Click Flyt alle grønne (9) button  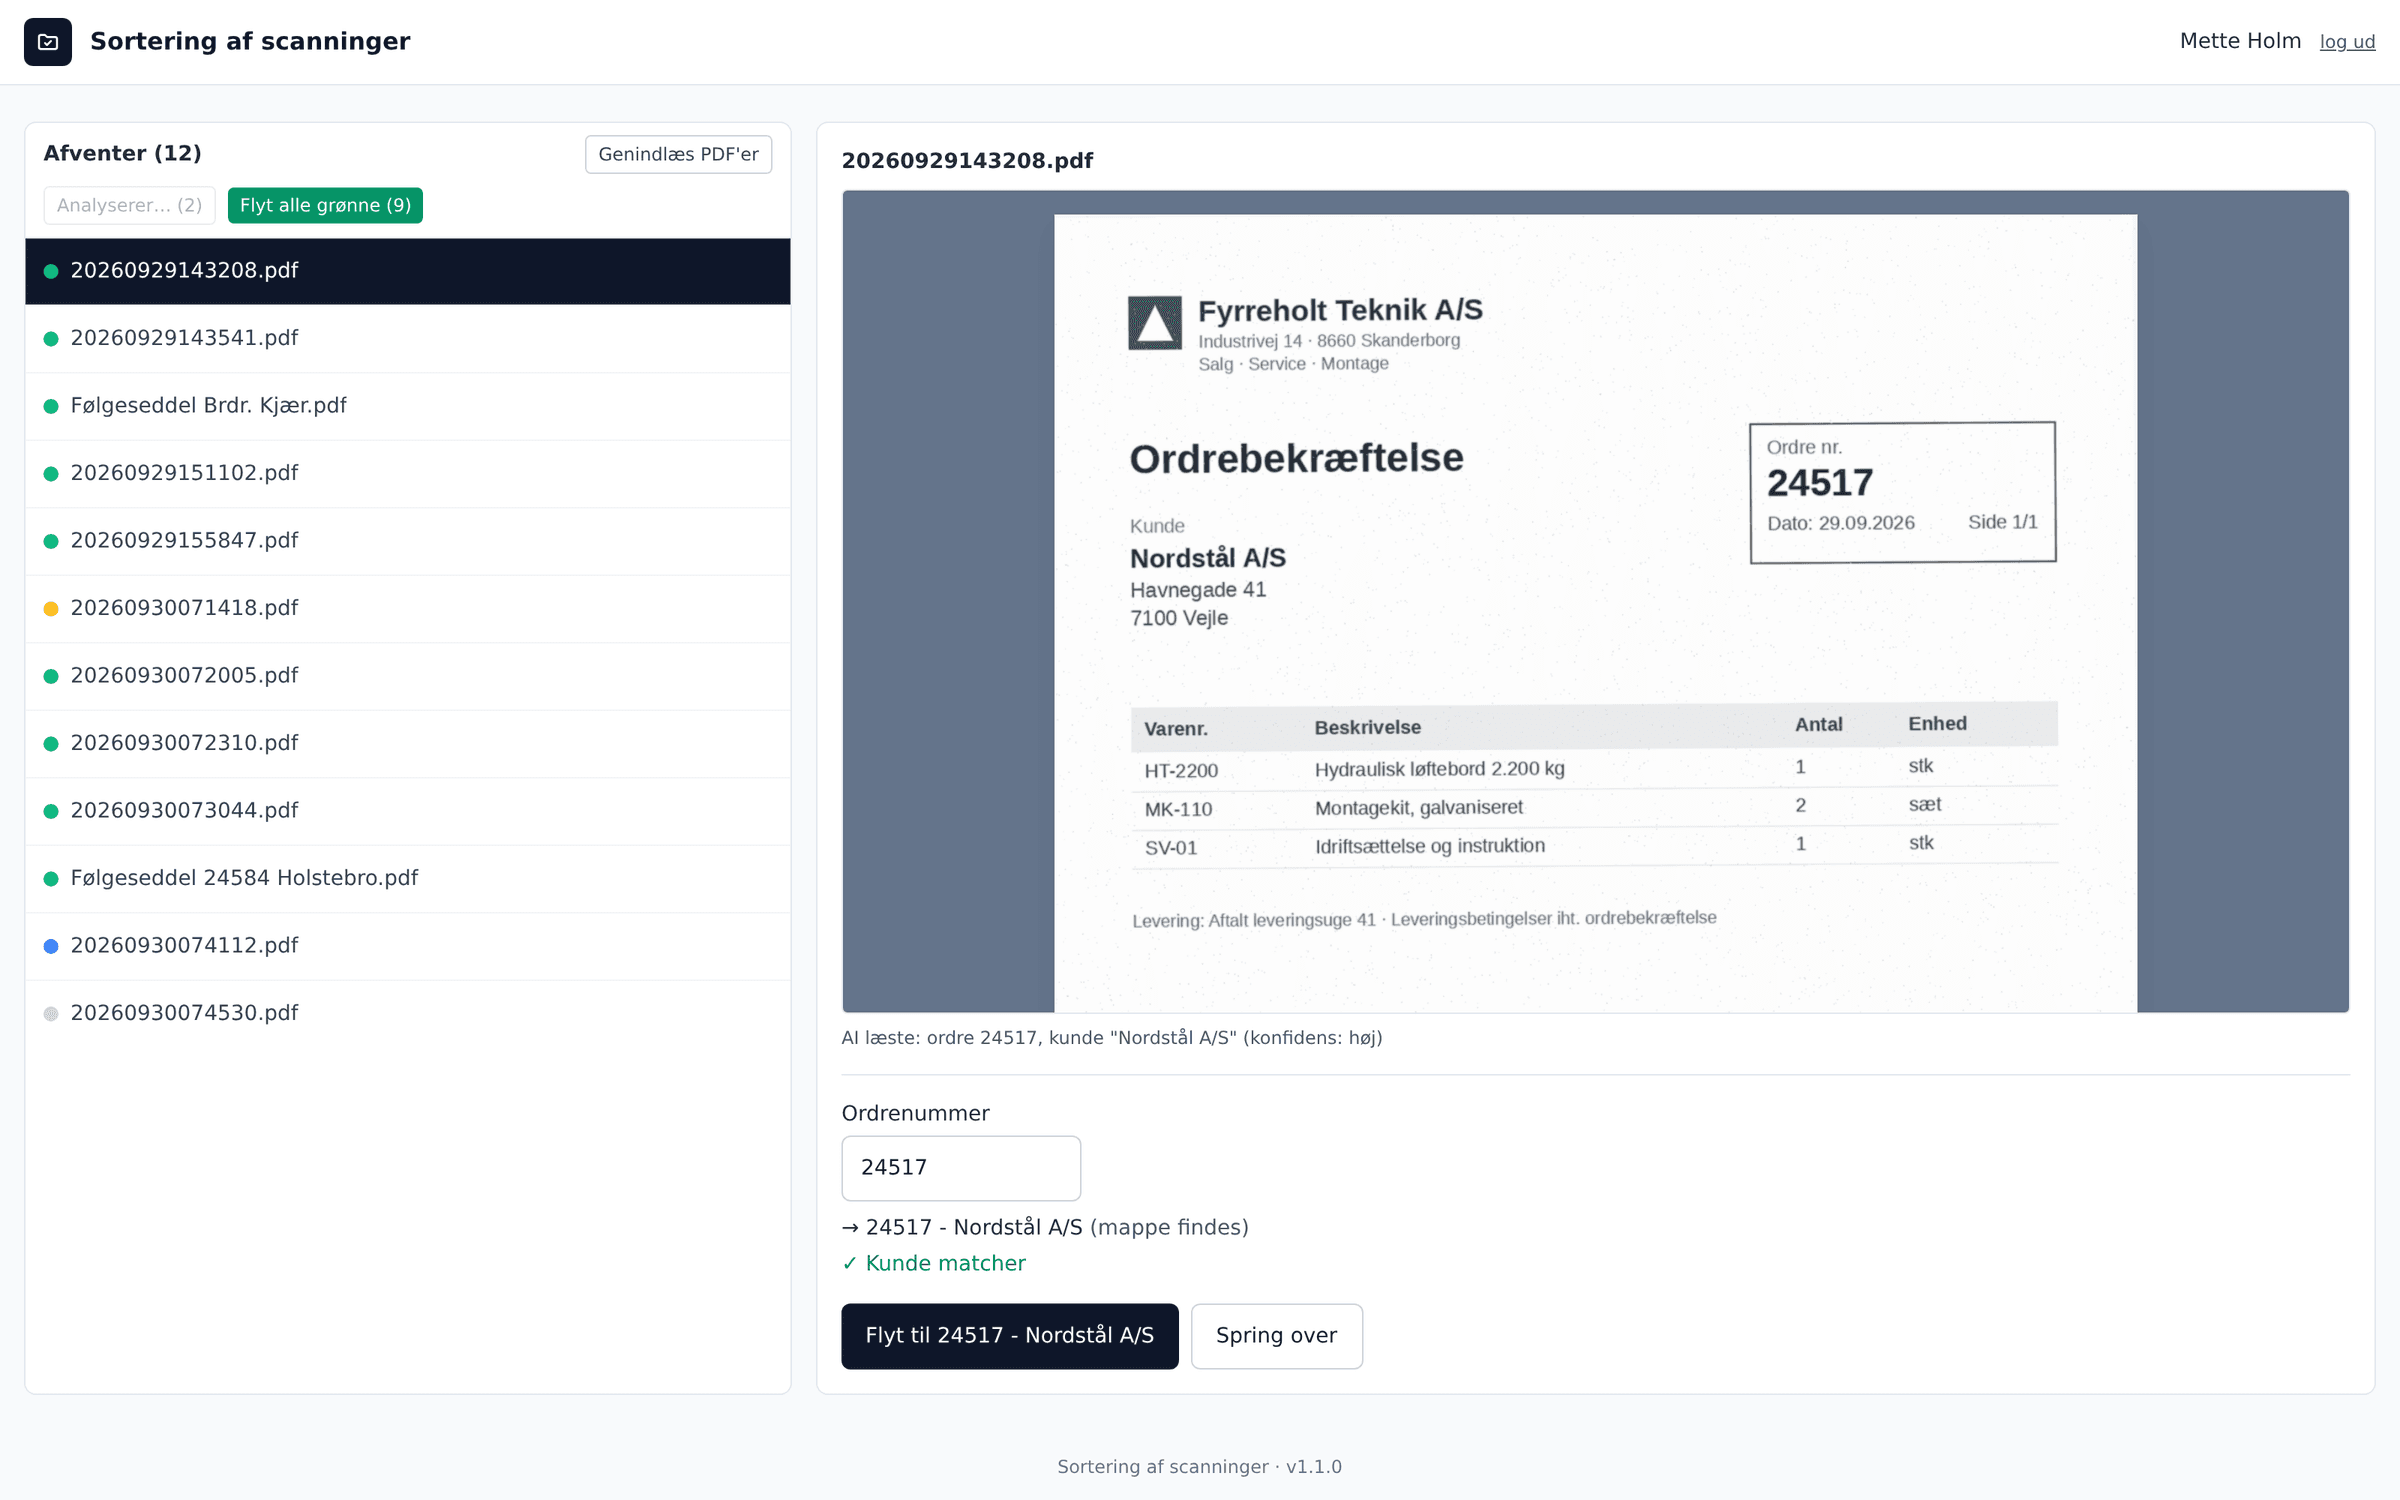(325, 205)
